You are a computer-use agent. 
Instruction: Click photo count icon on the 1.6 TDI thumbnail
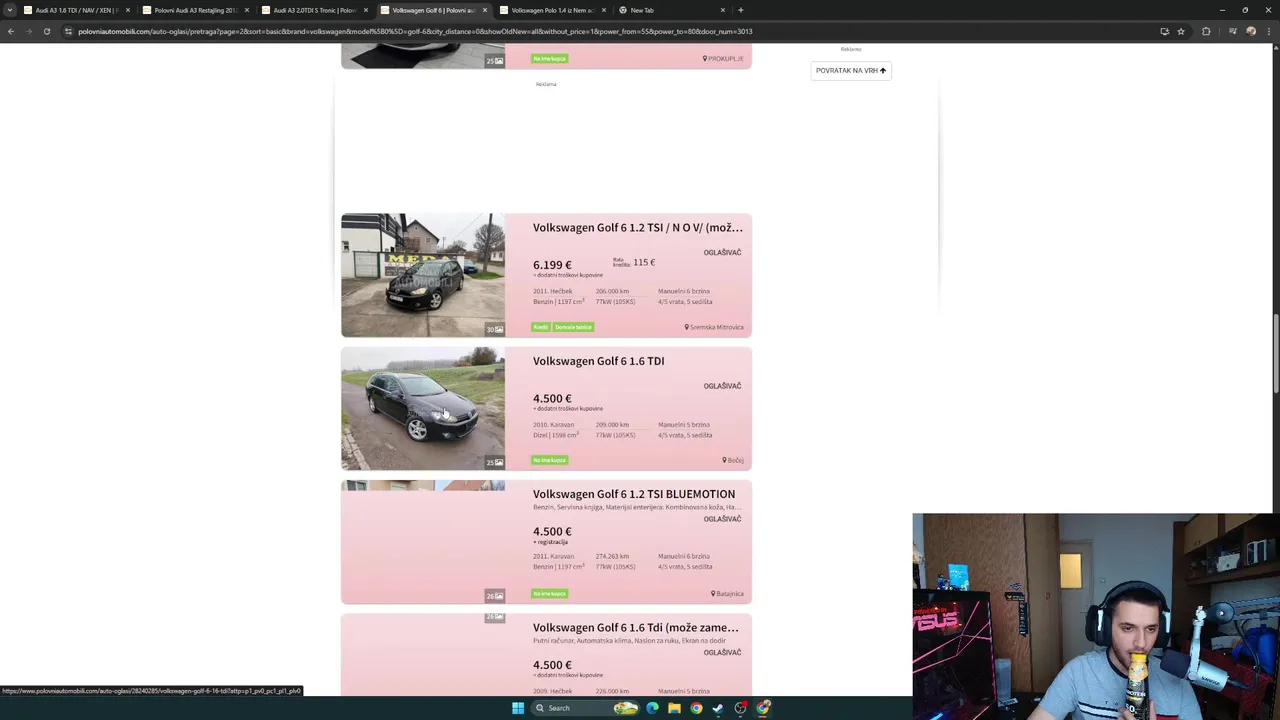point(494,462)
